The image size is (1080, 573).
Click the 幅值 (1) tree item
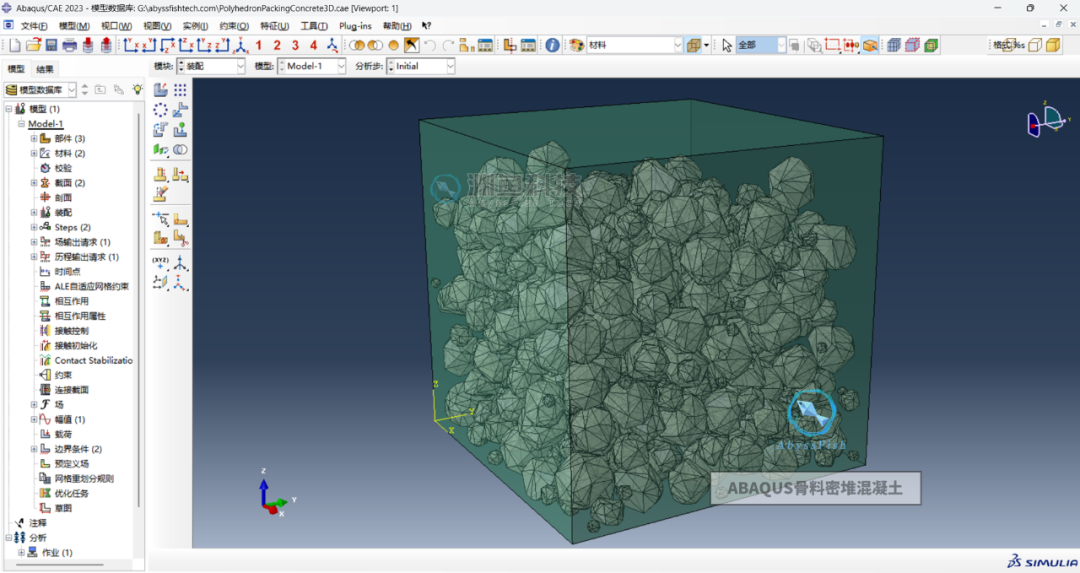[70, 419]
